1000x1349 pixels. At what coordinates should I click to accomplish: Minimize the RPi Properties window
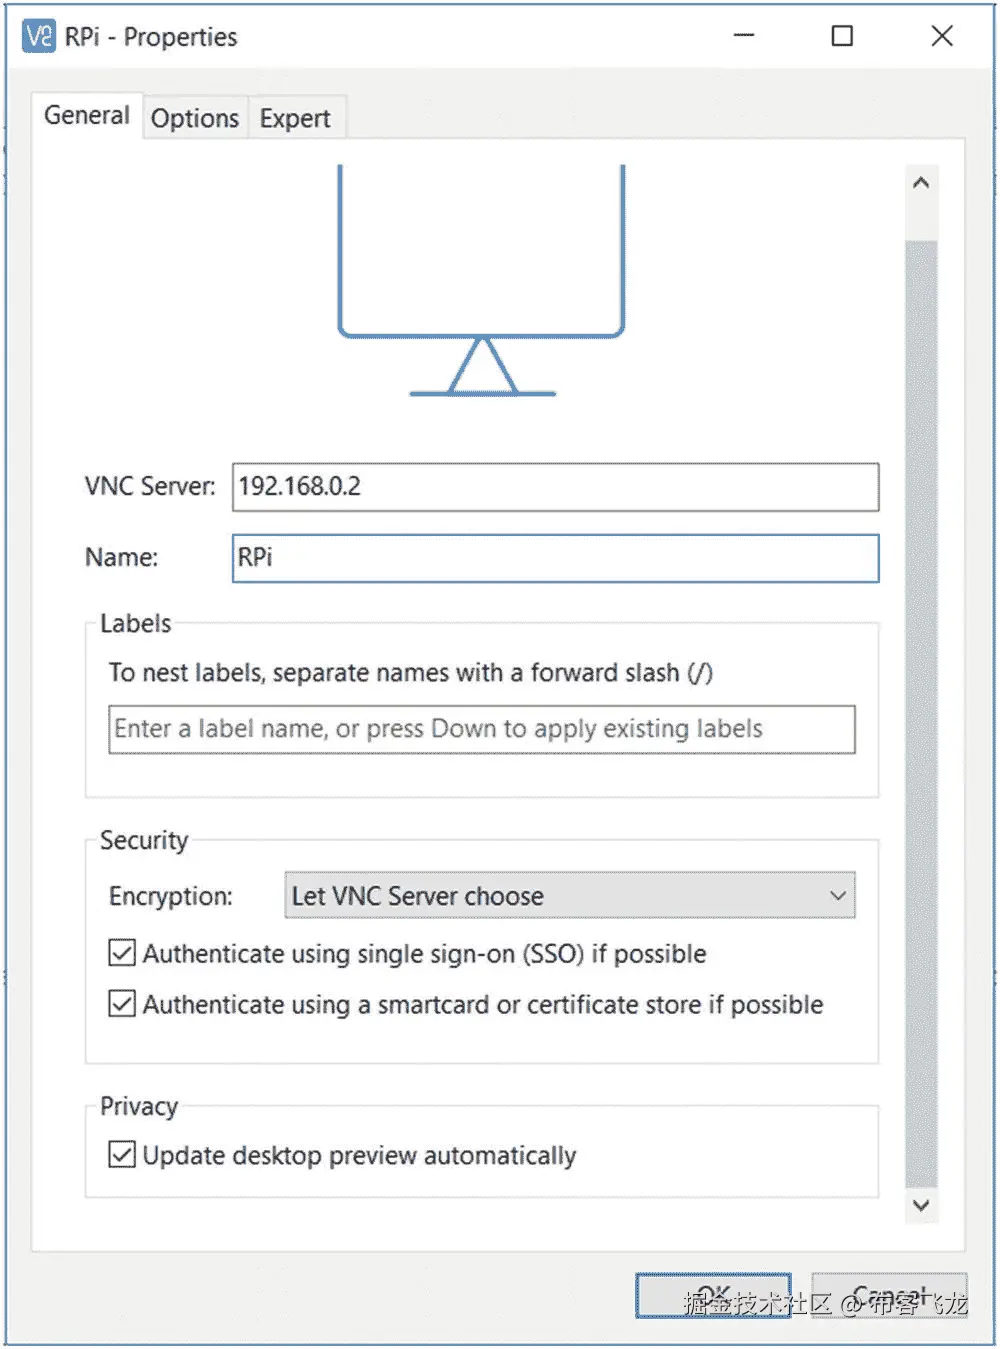(x=744, y=36)
